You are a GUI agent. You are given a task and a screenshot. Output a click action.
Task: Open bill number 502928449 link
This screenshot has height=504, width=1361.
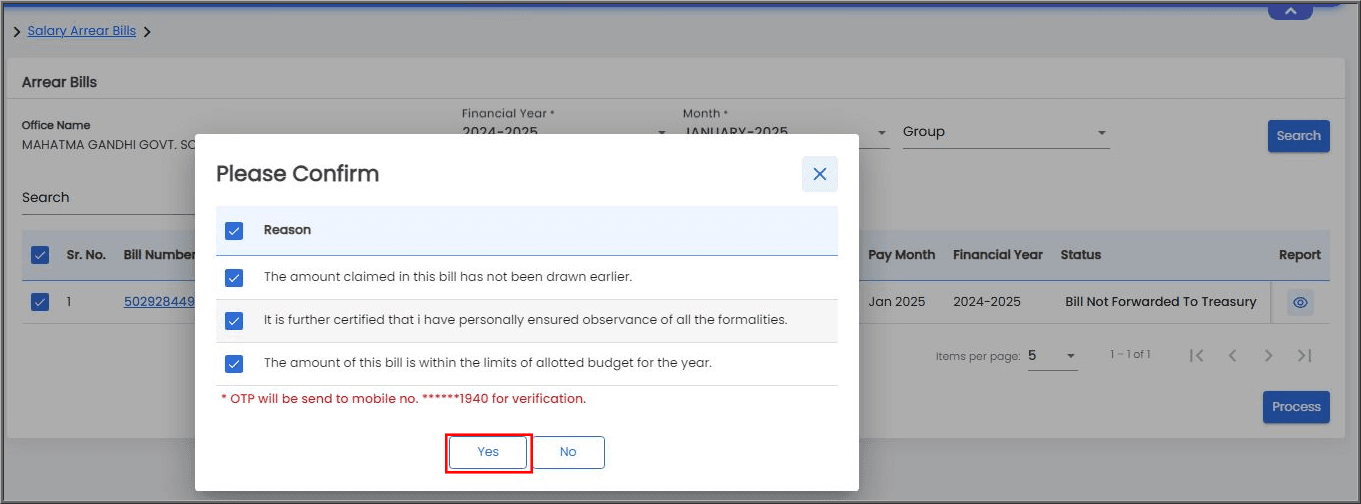[159, 301]
